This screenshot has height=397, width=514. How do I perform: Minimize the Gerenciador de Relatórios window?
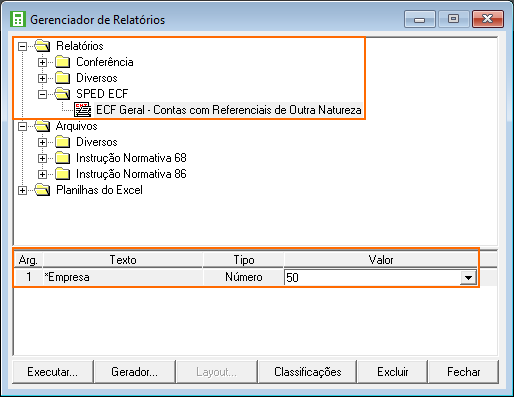pyautogui.click(x=419, y=19)
